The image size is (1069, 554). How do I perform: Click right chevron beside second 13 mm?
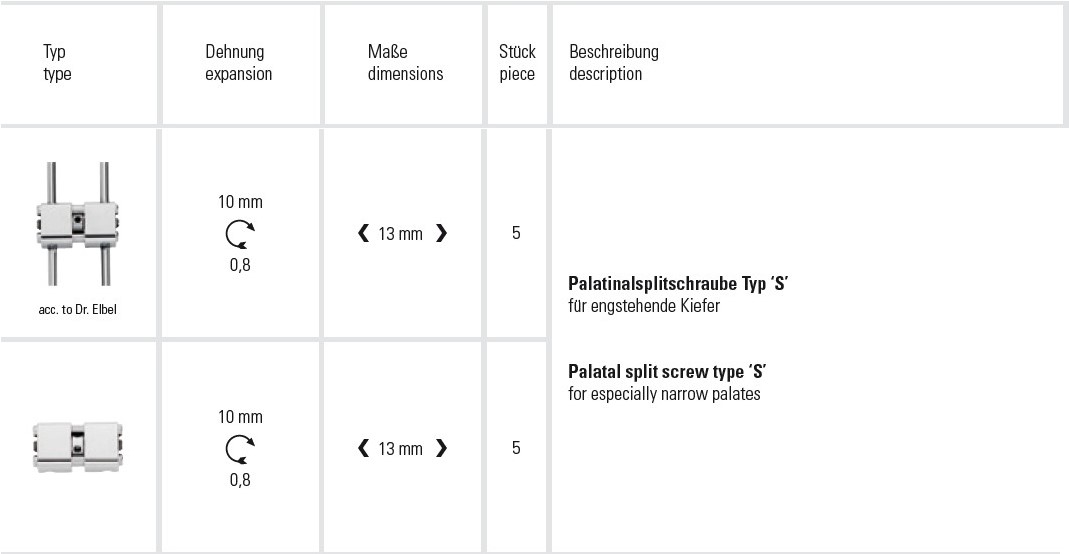tap(442, 448)
